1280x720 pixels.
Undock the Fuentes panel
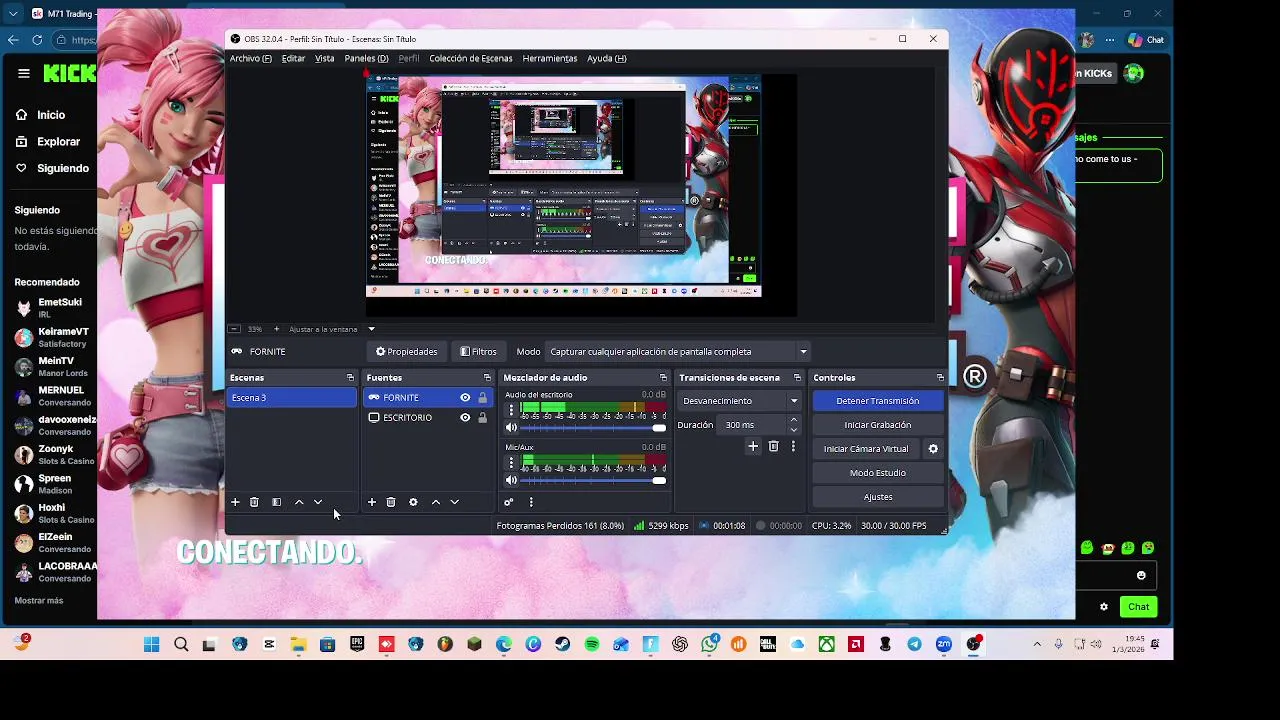click(x=487, y=378)
